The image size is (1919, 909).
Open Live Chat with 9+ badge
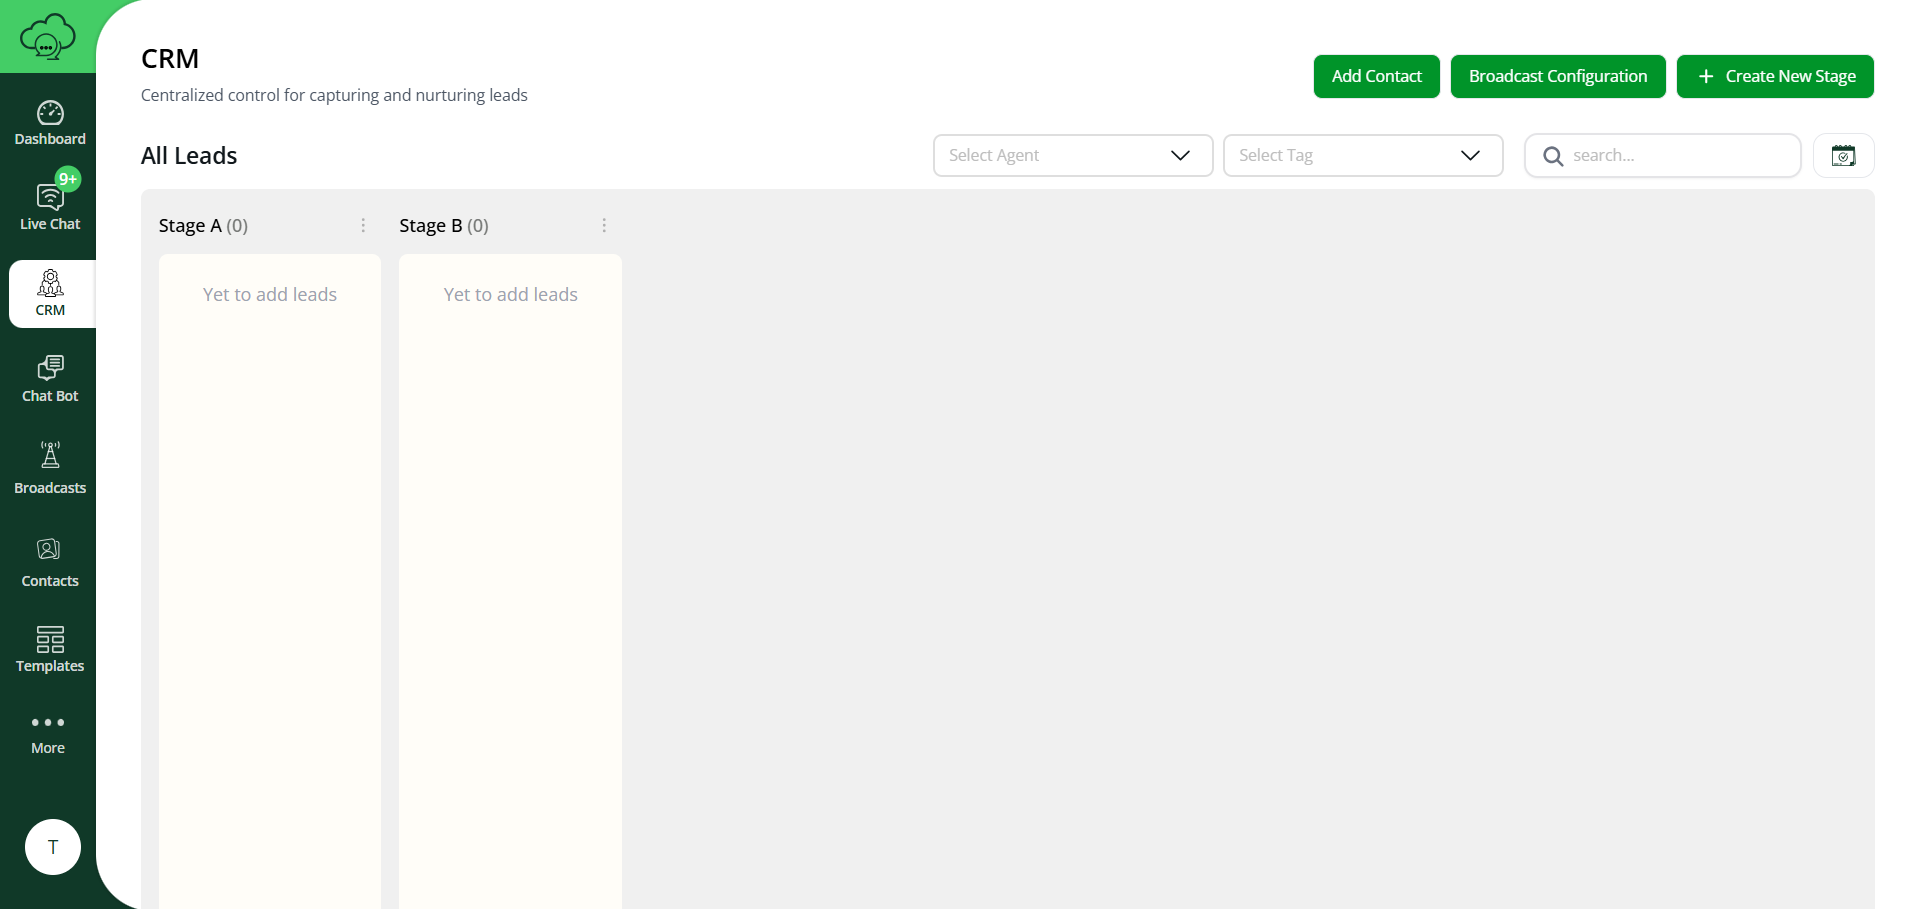(x=50, y=207)
